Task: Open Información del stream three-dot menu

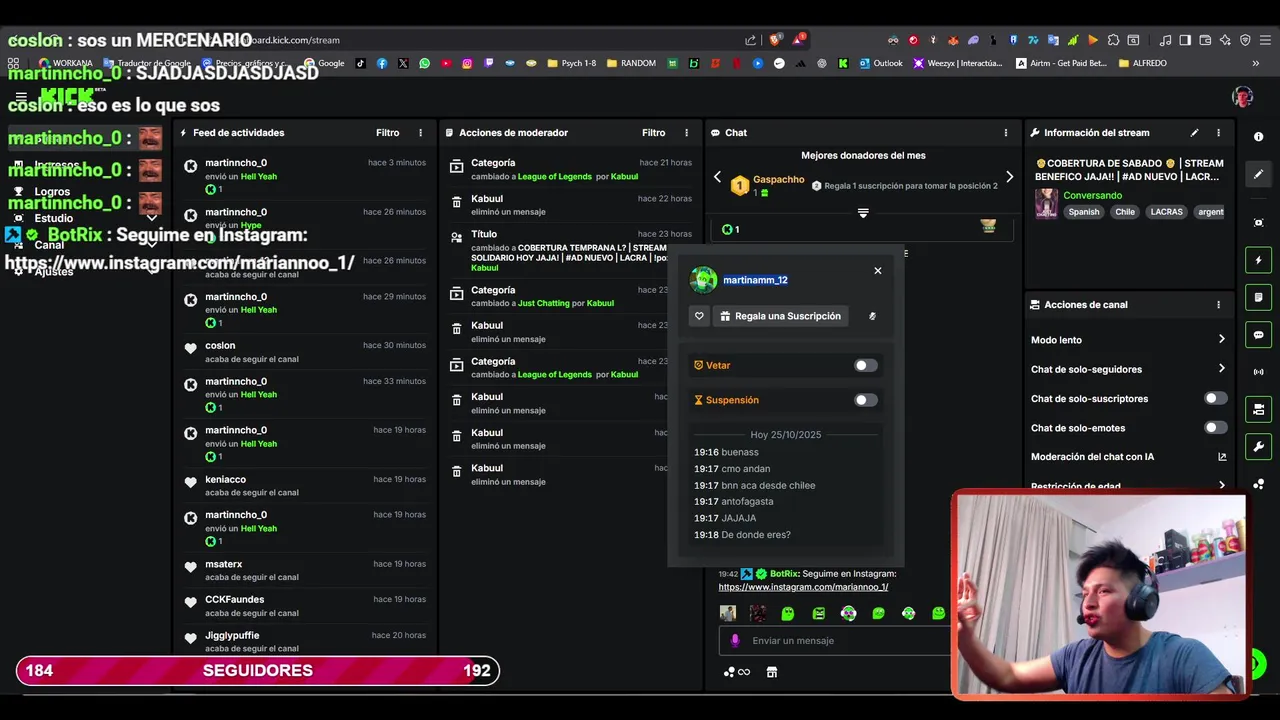Action: click(x=1218, y=133)
